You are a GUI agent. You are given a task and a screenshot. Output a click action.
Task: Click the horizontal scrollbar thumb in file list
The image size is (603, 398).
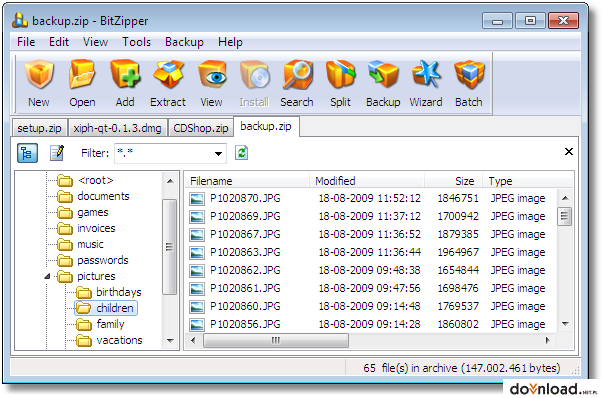[x=276, y=340]
